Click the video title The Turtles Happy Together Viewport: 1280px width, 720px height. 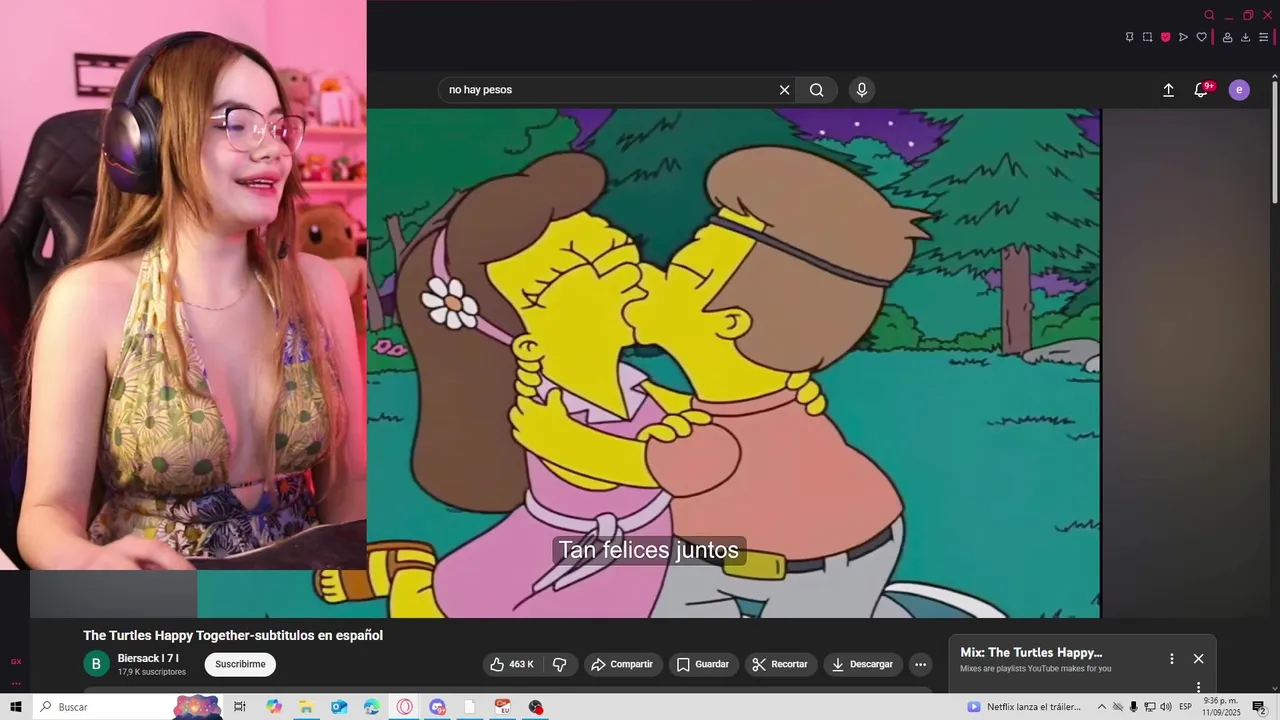coord(233,635)
